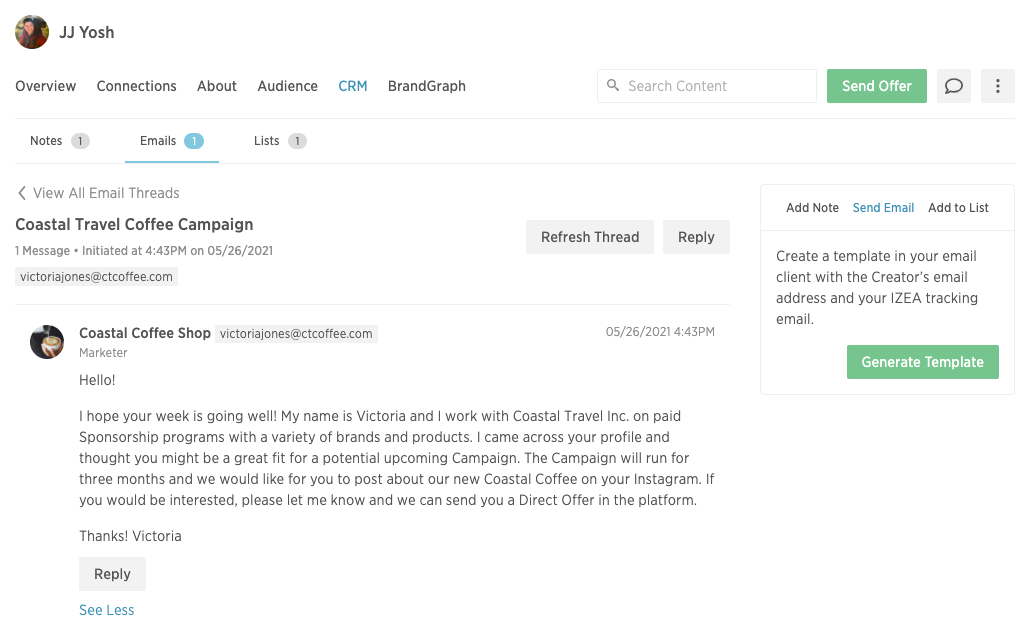The image size is (1033, 631).
Task: Click the Search Content field
Action: [x=706, y=86]
